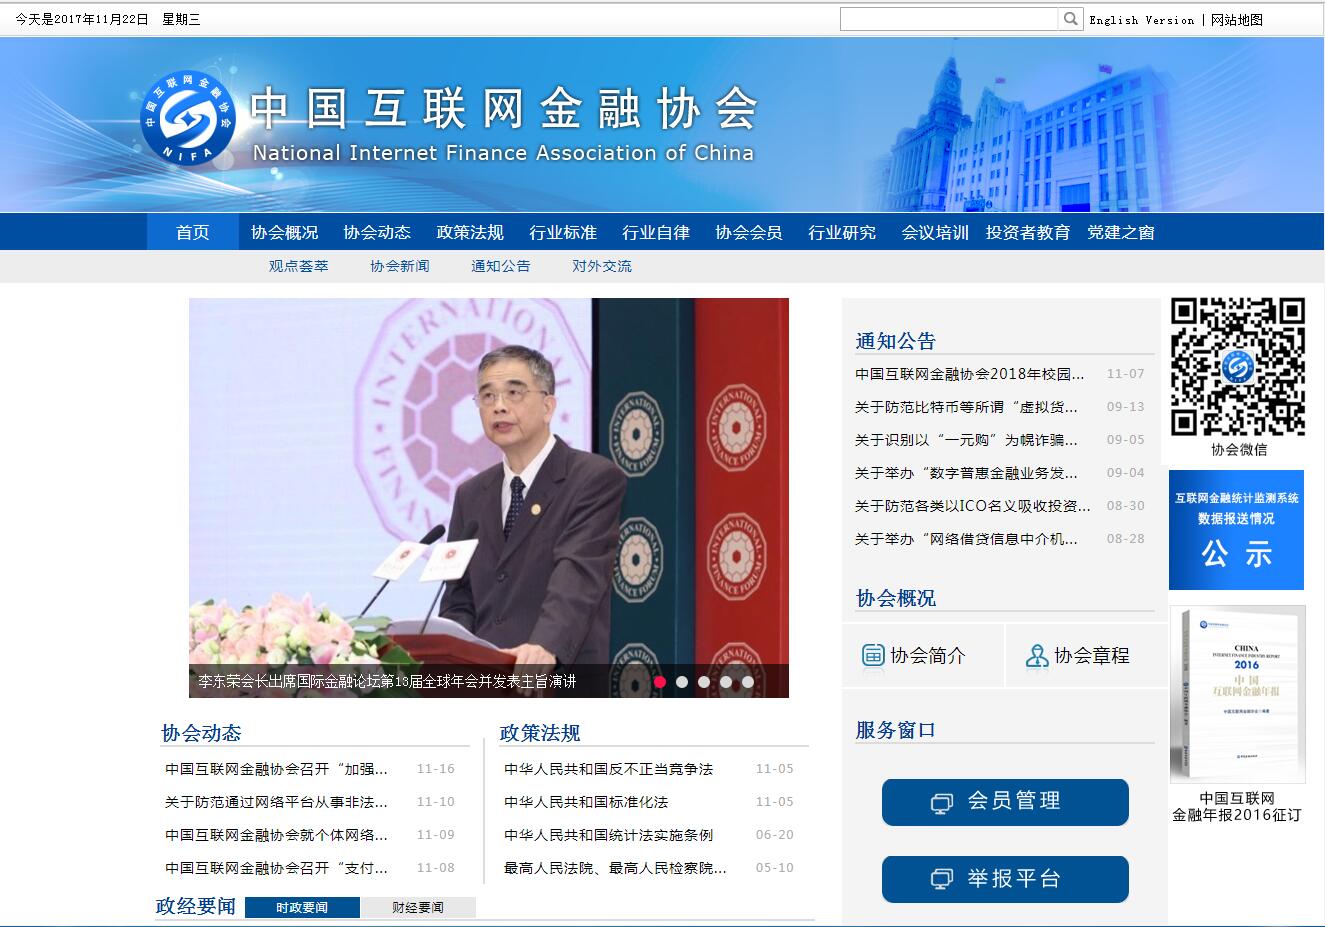Select the third carousel slide dot
1325x927 pixels.
pos(704,682)
